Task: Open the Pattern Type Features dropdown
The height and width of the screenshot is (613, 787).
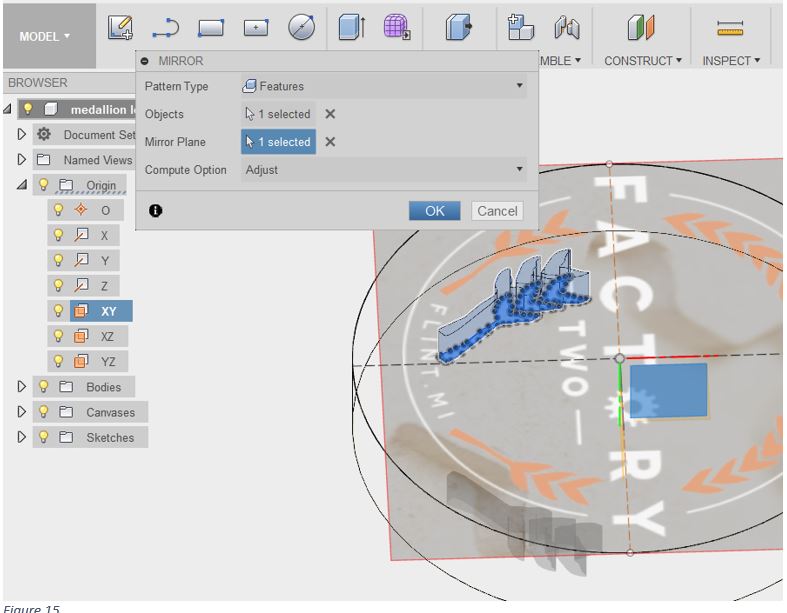Action: point(384,86)
